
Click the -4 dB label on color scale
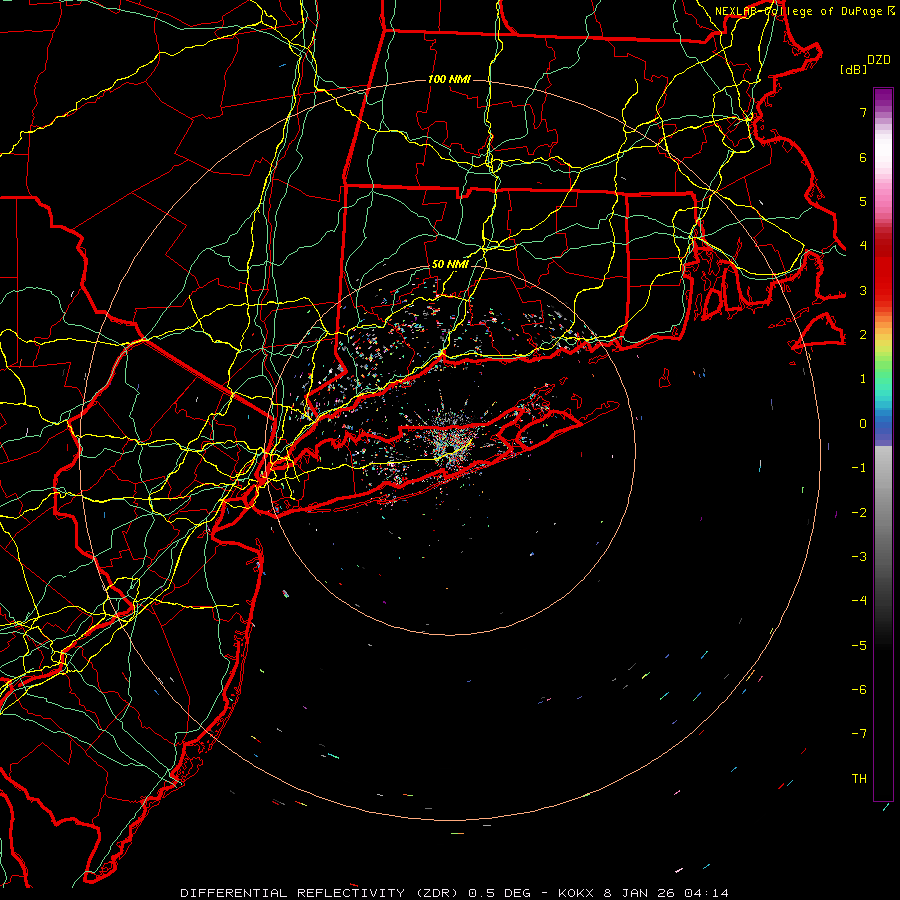tap(859, 601)
